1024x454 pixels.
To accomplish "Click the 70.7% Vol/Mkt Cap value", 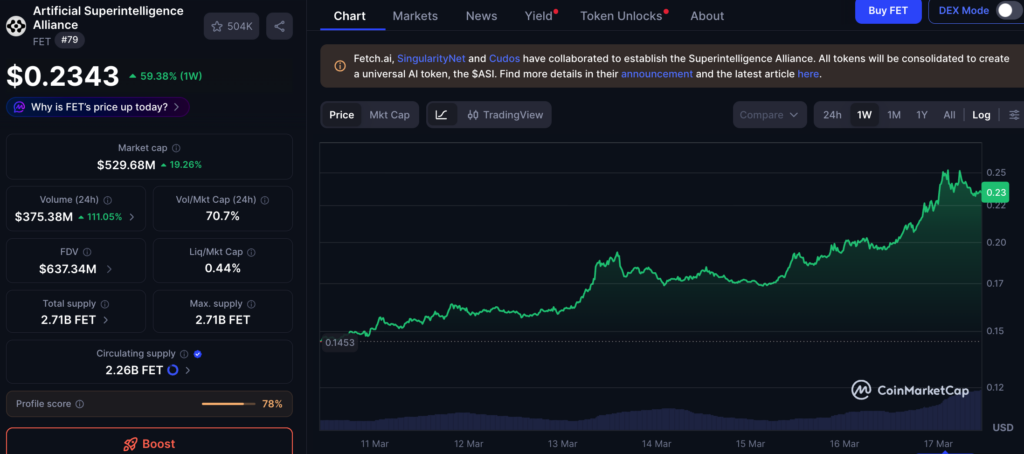I will [x=223, y=216].
